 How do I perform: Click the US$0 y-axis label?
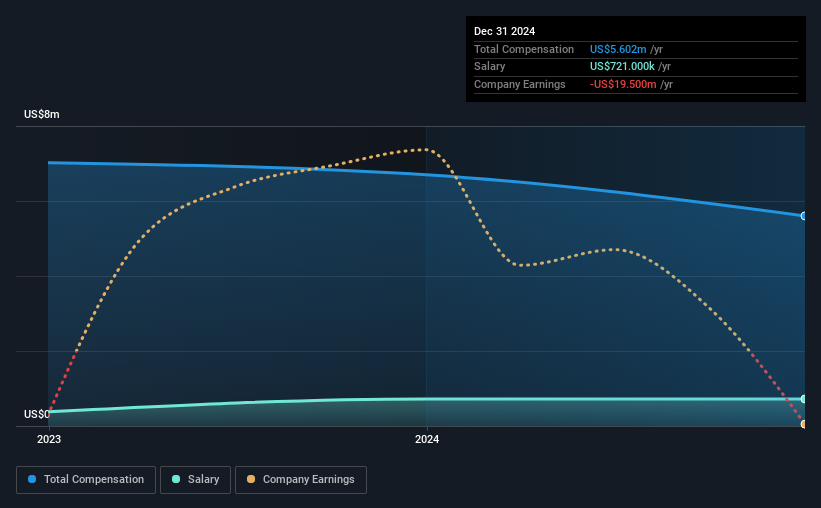tap(37, 414)
